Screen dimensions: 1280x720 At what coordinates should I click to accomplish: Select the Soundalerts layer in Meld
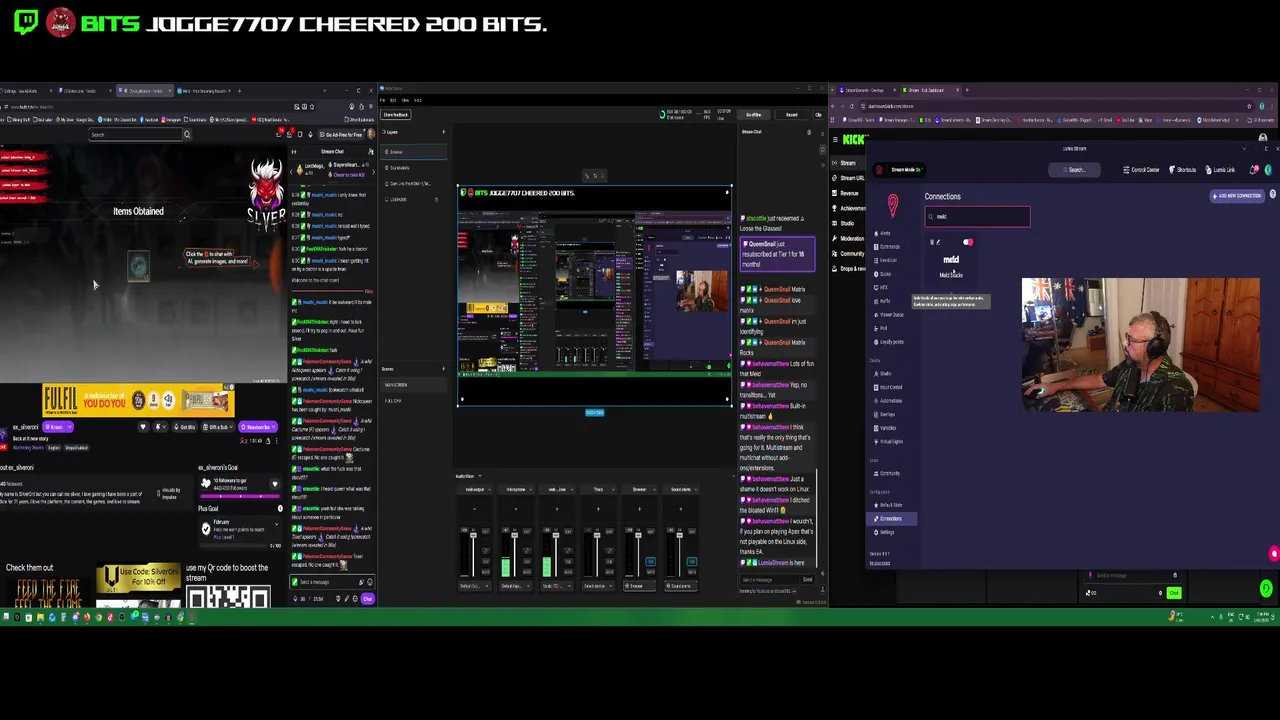click(413, 168)
